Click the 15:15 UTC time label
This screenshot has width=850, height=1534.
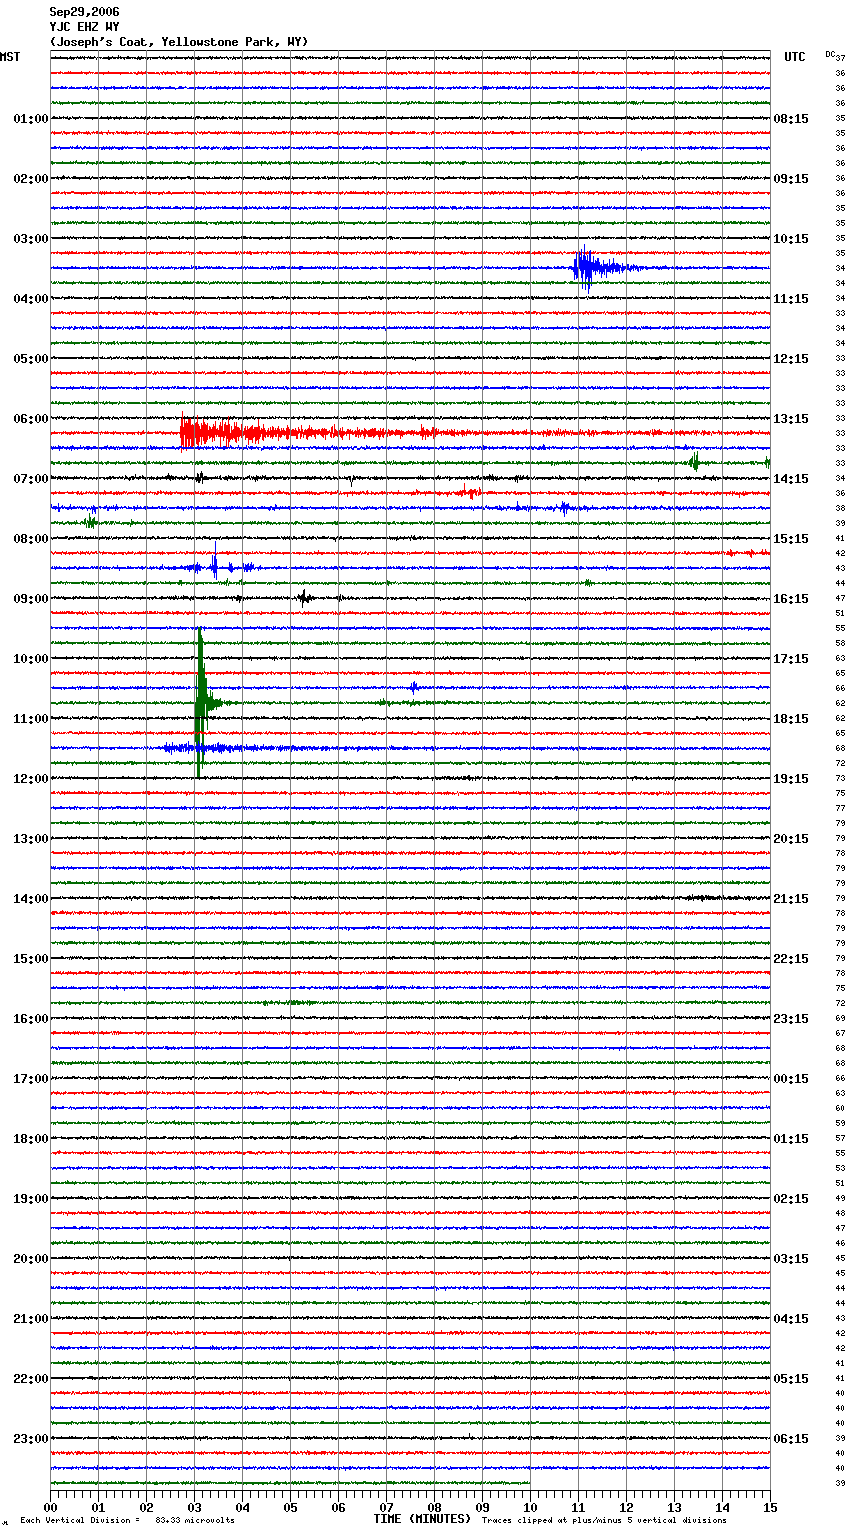click(791, 539)
